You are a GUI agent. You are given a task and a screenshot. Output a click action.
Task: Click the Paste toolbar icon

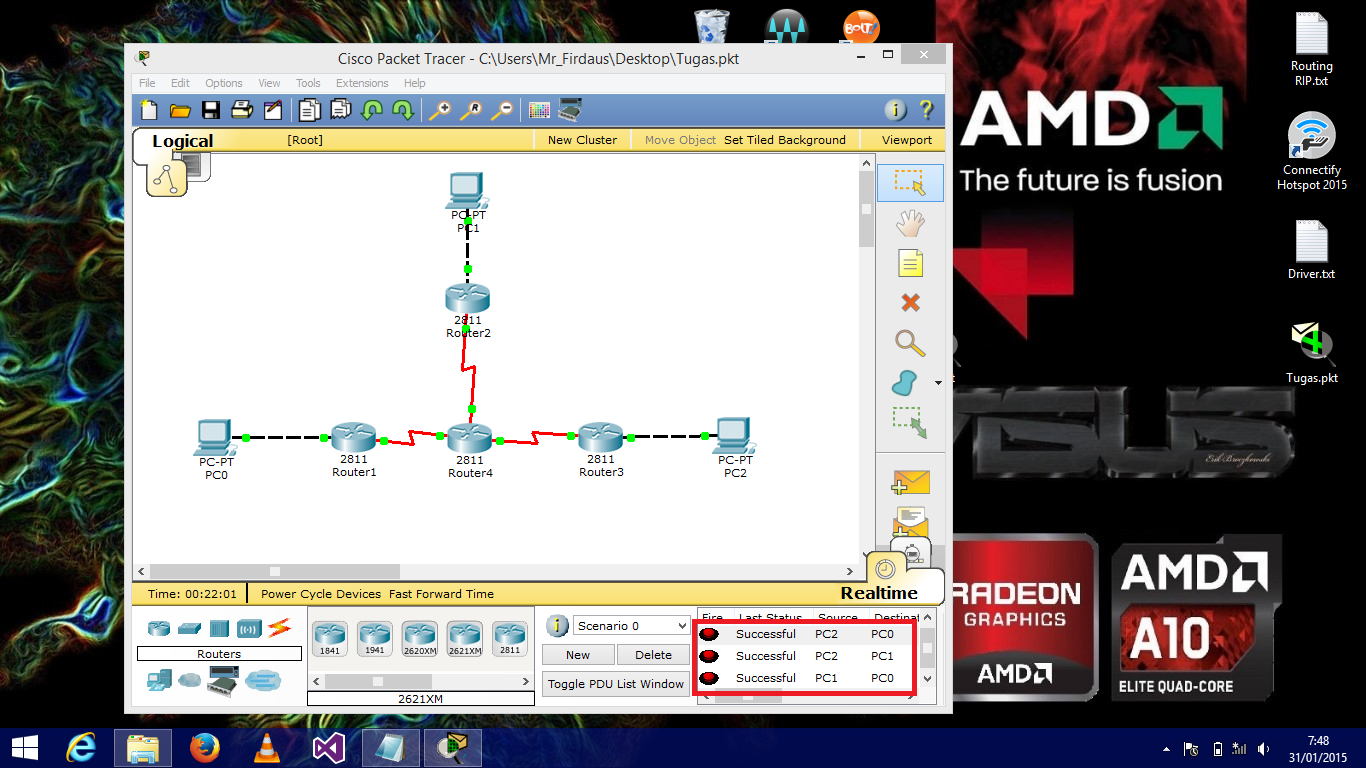(341, 110)
